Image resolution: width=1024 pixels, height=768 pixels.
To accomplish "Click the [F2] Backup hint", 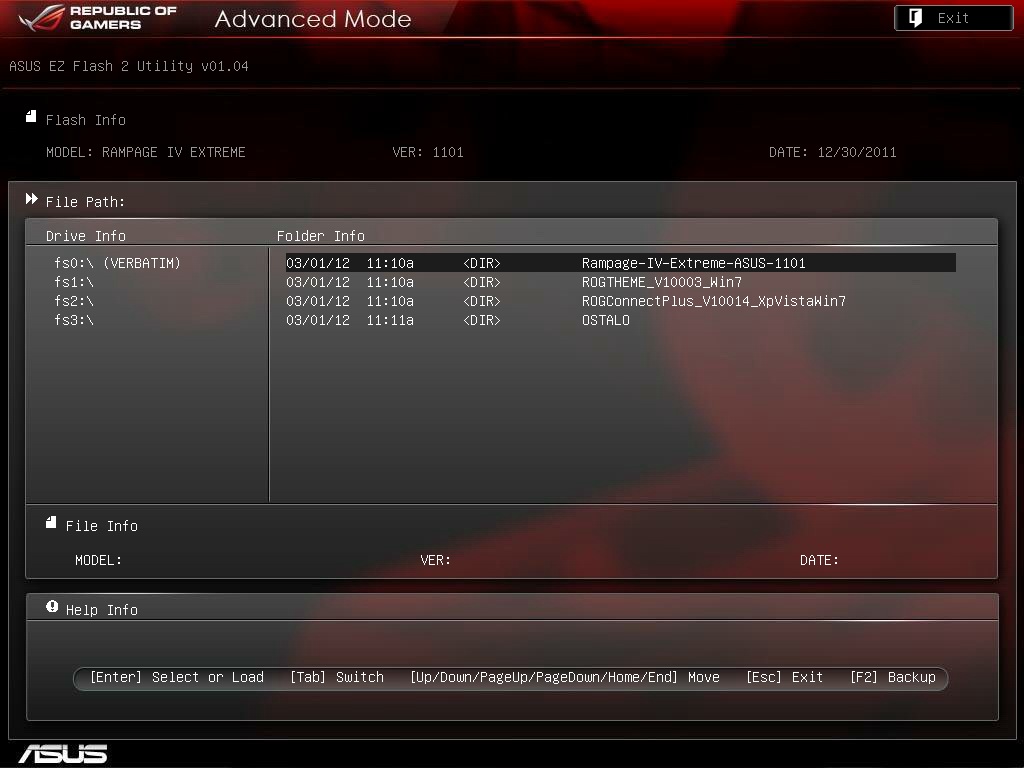I will pos(893,677).
